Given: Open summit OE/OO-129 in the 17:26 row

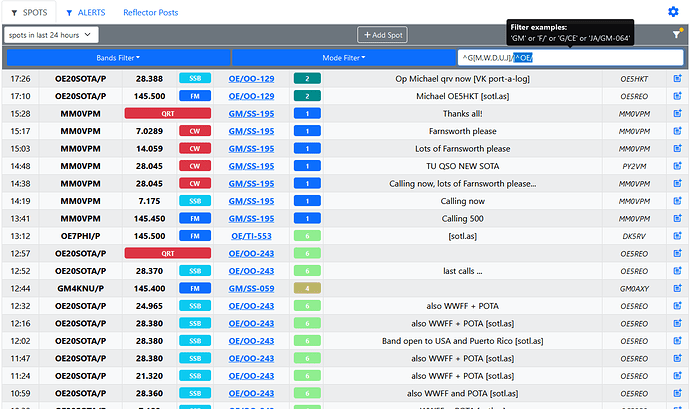Looking at the screenshot, I should [251, 79].
